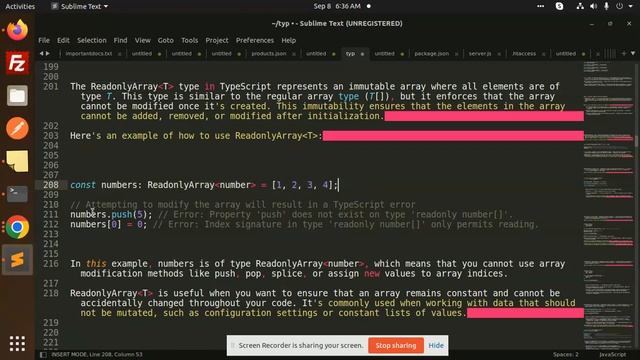Screen dimensions: 640x360
Task: Open the Edit menu
Action: click(x=63, y=40)
